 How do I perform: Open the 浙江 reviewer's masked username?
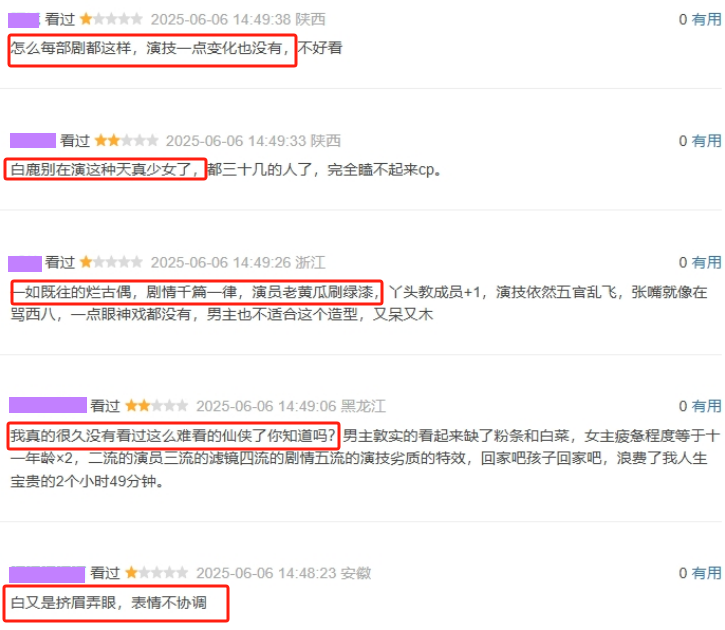[x=25, y=263]
